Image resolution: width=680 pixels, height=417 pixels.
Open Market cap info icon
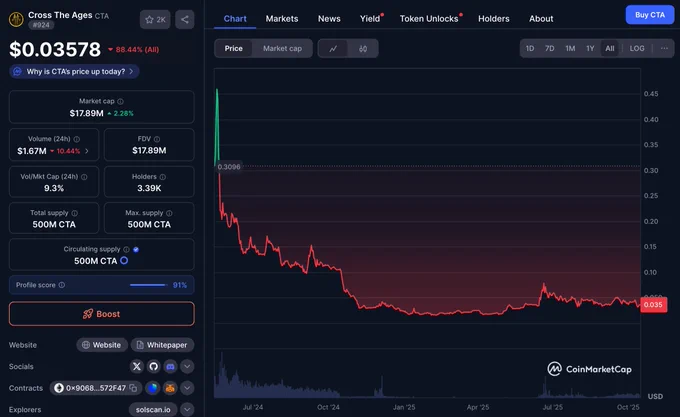121,101
